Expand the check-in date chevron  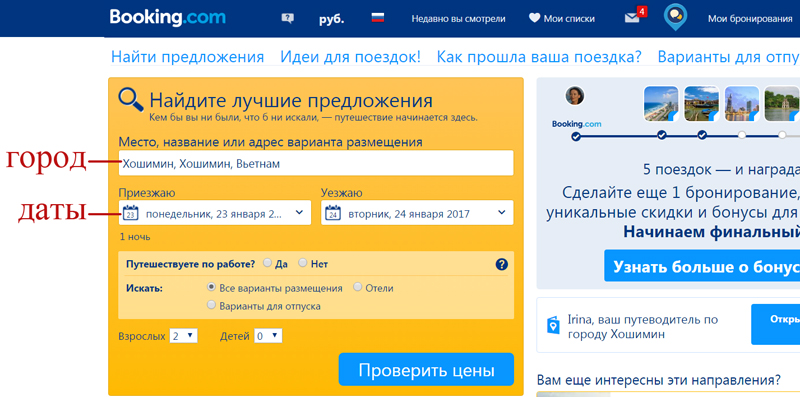(299, 213)
